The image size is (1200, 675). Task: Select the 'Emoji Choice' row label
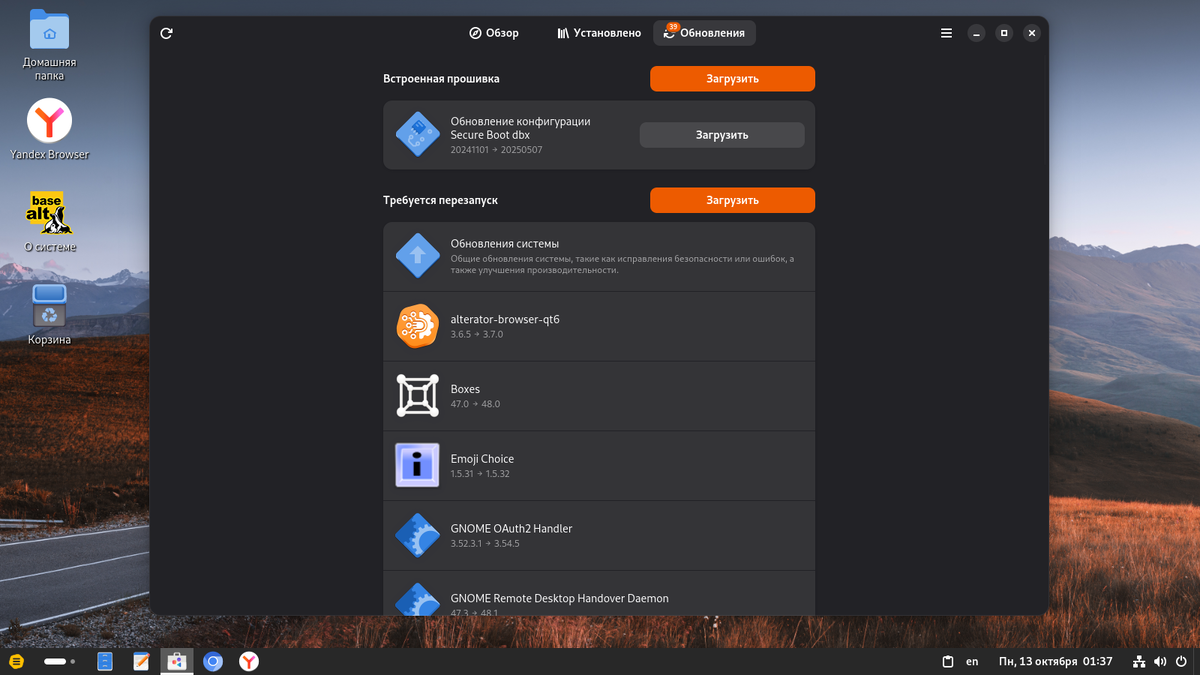pyautogui.click(x=482, y=459)
